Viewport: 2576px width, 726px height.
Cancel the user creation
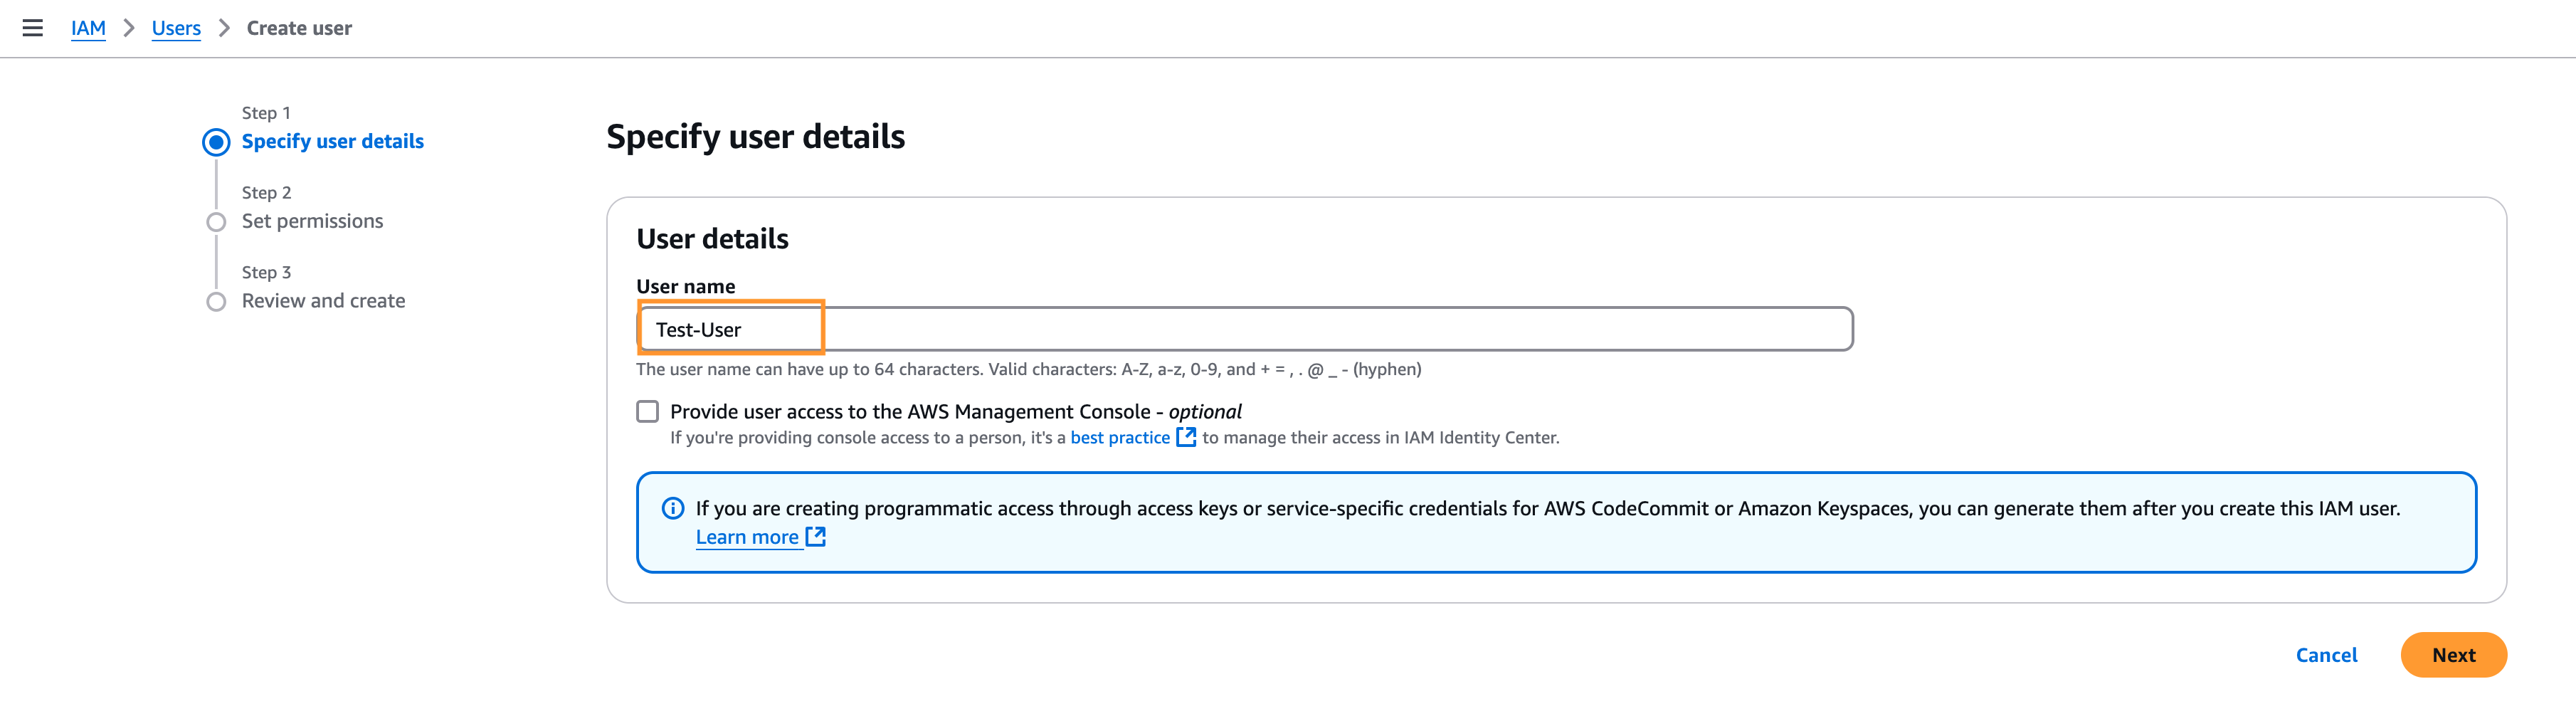[x=2326, y=655]
